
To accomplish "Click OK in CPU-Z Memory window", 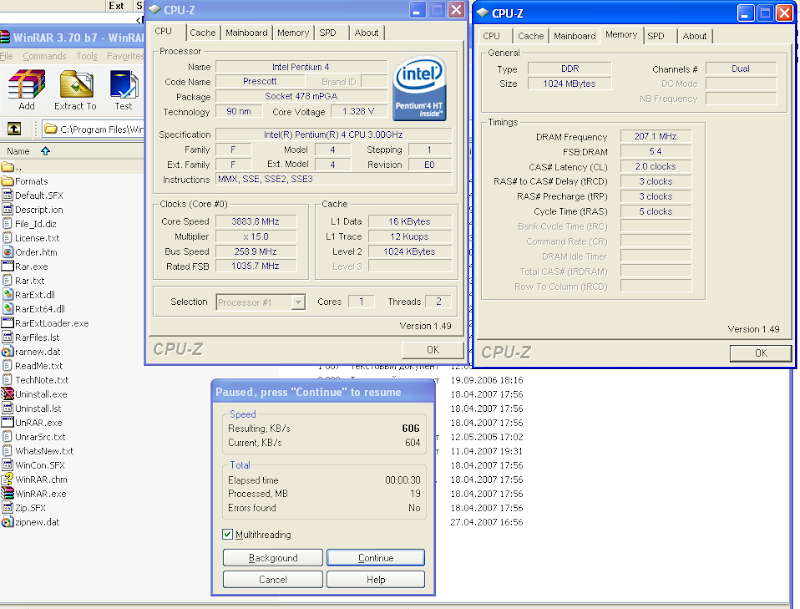I will pos(761,353).
